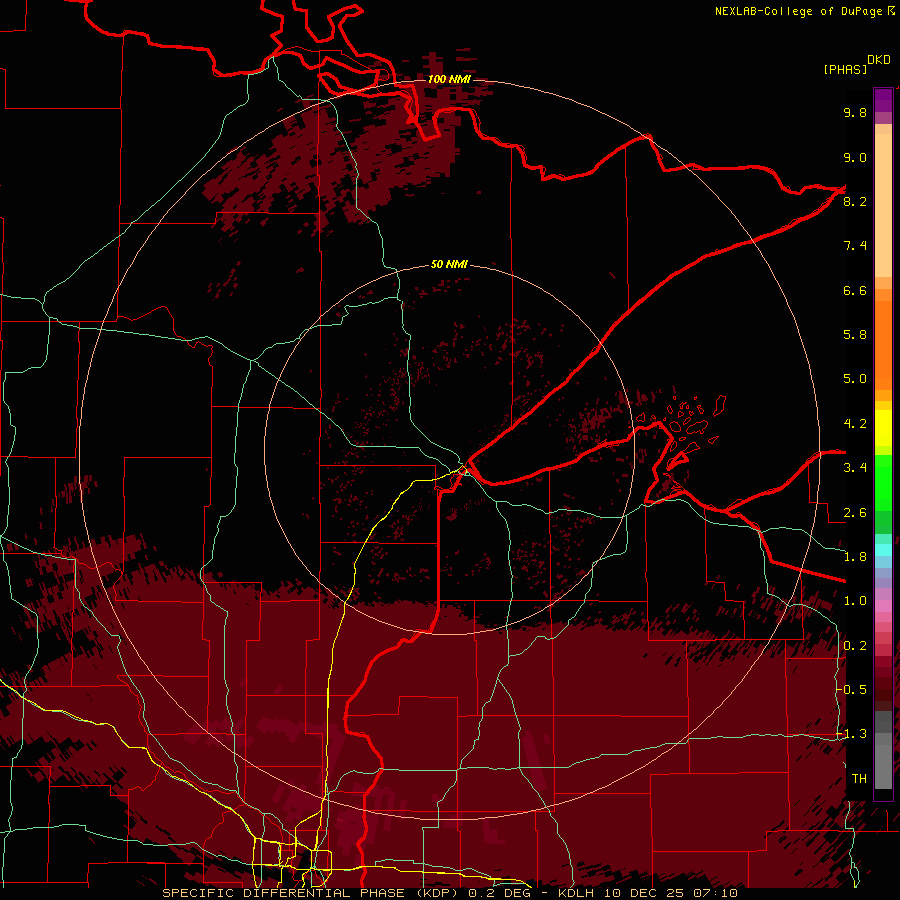Image resolution: width=900 pixels, height=900 pixels.
Task: Click the 3.4 scale value
Action: point(855,468)
